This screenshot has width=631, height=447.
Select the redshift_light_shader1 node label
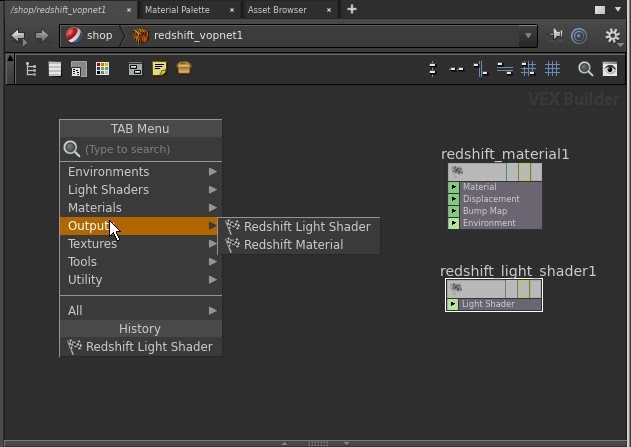point(518,271)
